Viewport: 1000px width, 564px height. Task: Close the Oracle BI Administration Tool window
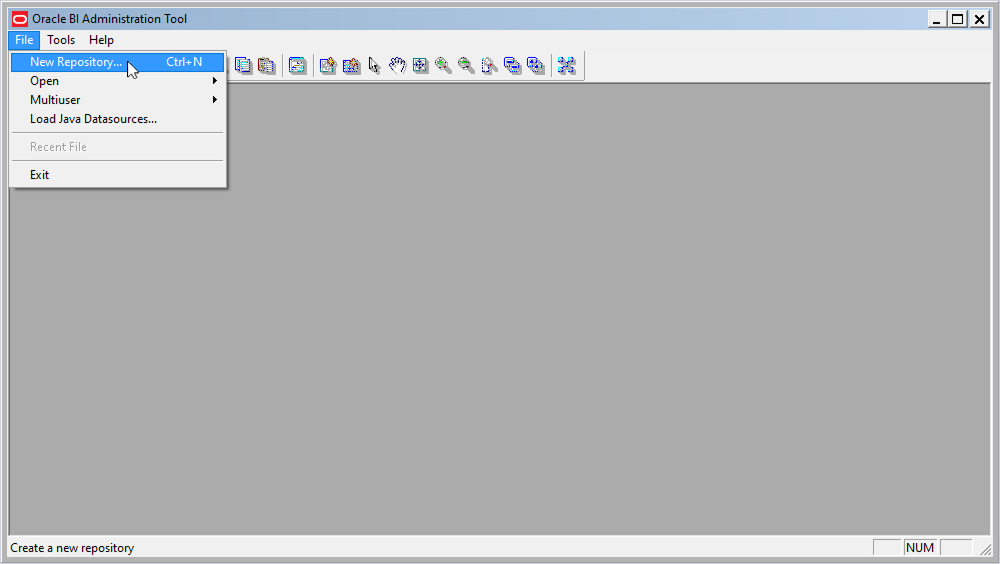point(980,19)
